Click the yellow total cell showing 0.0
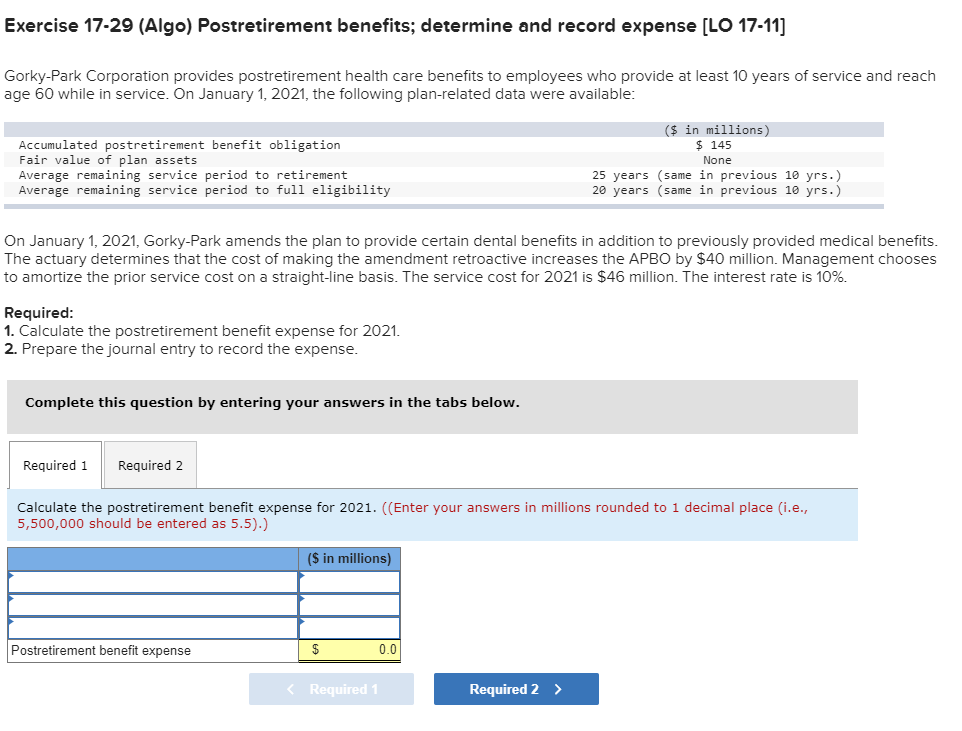This screenshot has height=731, width=962. (350, 650)
